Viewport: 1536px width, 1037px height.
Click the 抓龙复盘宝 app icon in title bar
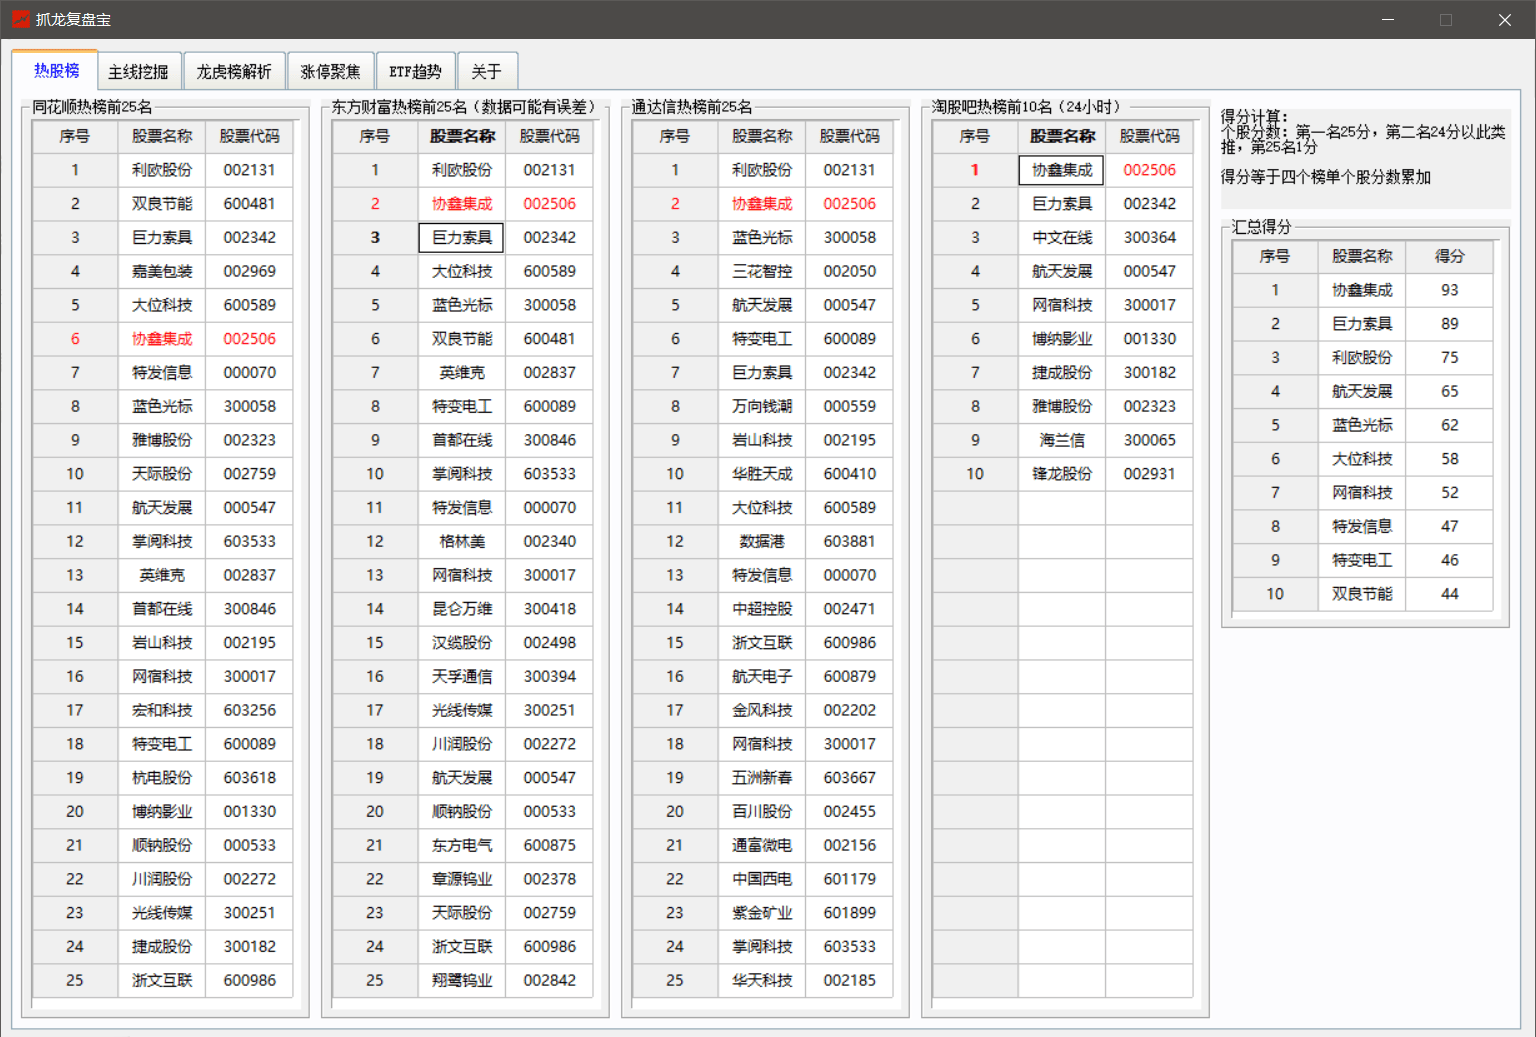coord(20,19)
